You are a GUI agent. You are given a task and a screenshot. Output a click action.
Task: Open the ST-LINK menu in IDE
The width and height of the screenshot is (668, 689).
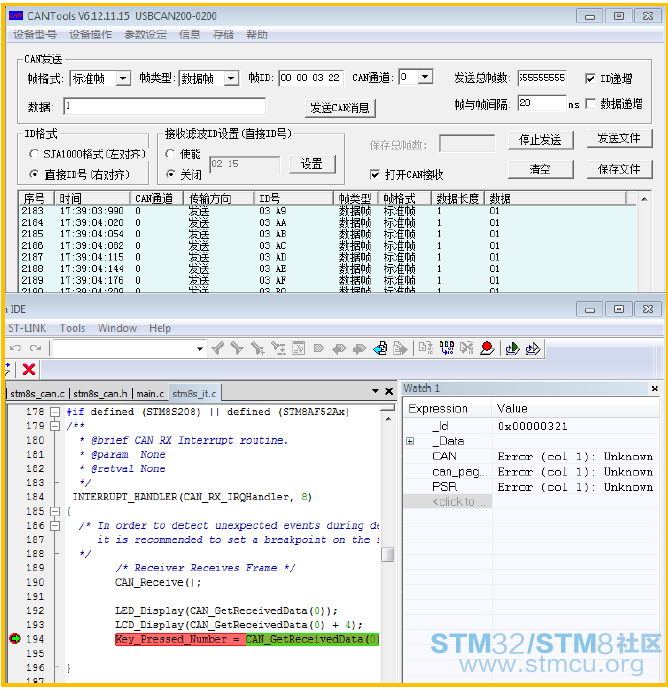coord(27,328)
